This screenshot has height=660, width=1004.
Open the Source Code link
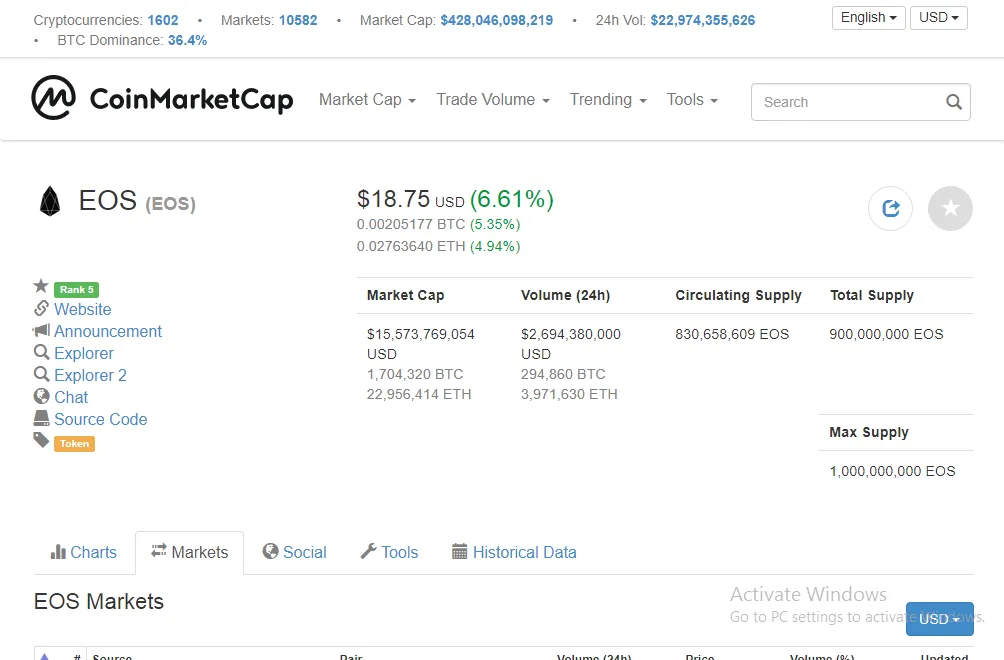(x=101, y=419)
